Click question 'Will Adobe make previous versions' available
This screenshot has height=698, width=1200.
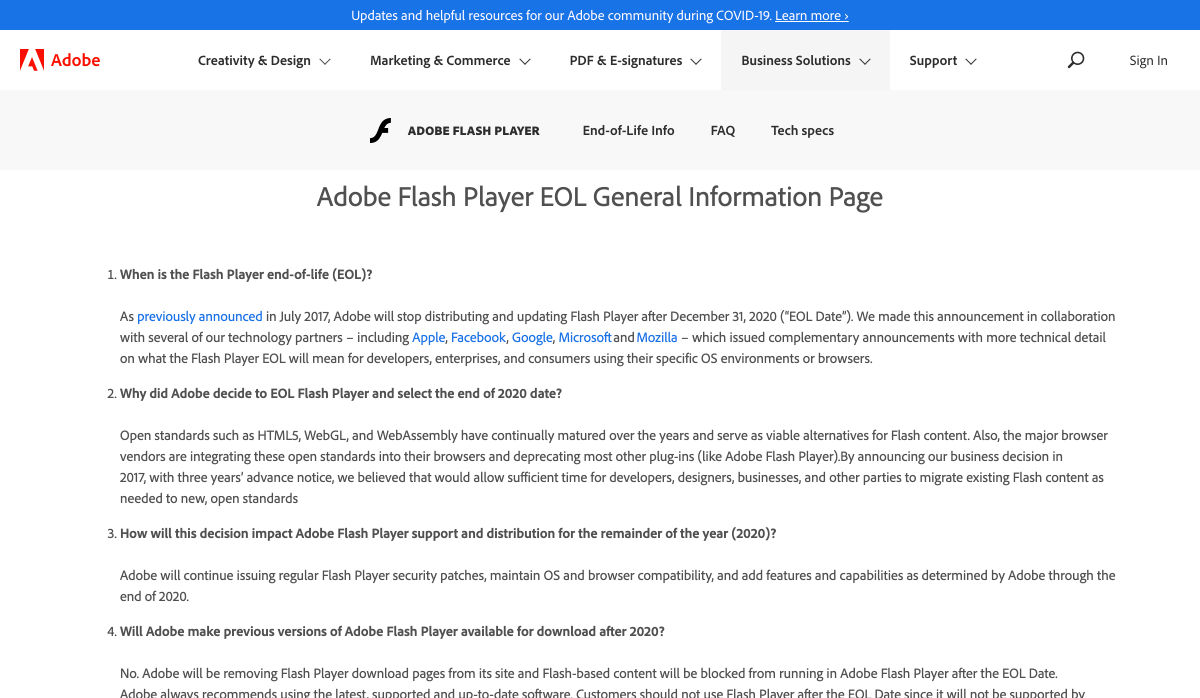[392, 631]
